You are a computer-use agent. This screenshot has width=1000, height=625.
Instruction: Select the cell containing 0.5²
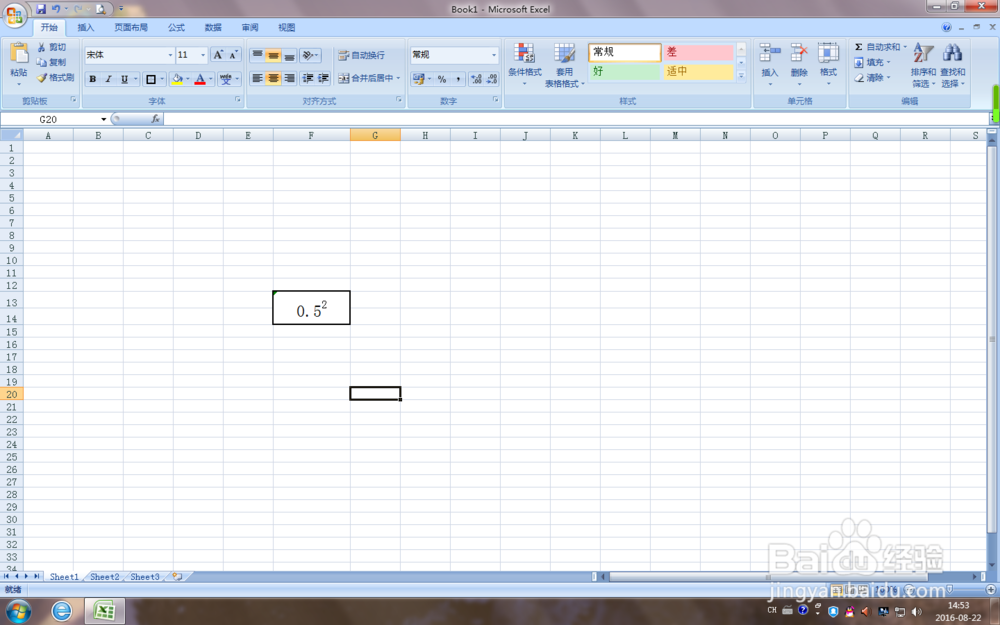click(311, 307)
